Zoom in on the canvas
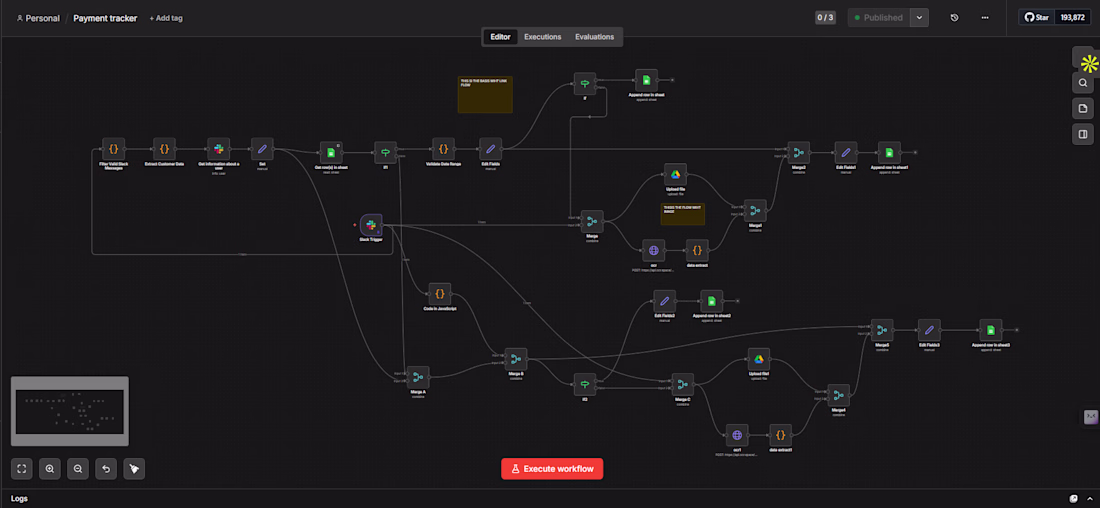 50,469
